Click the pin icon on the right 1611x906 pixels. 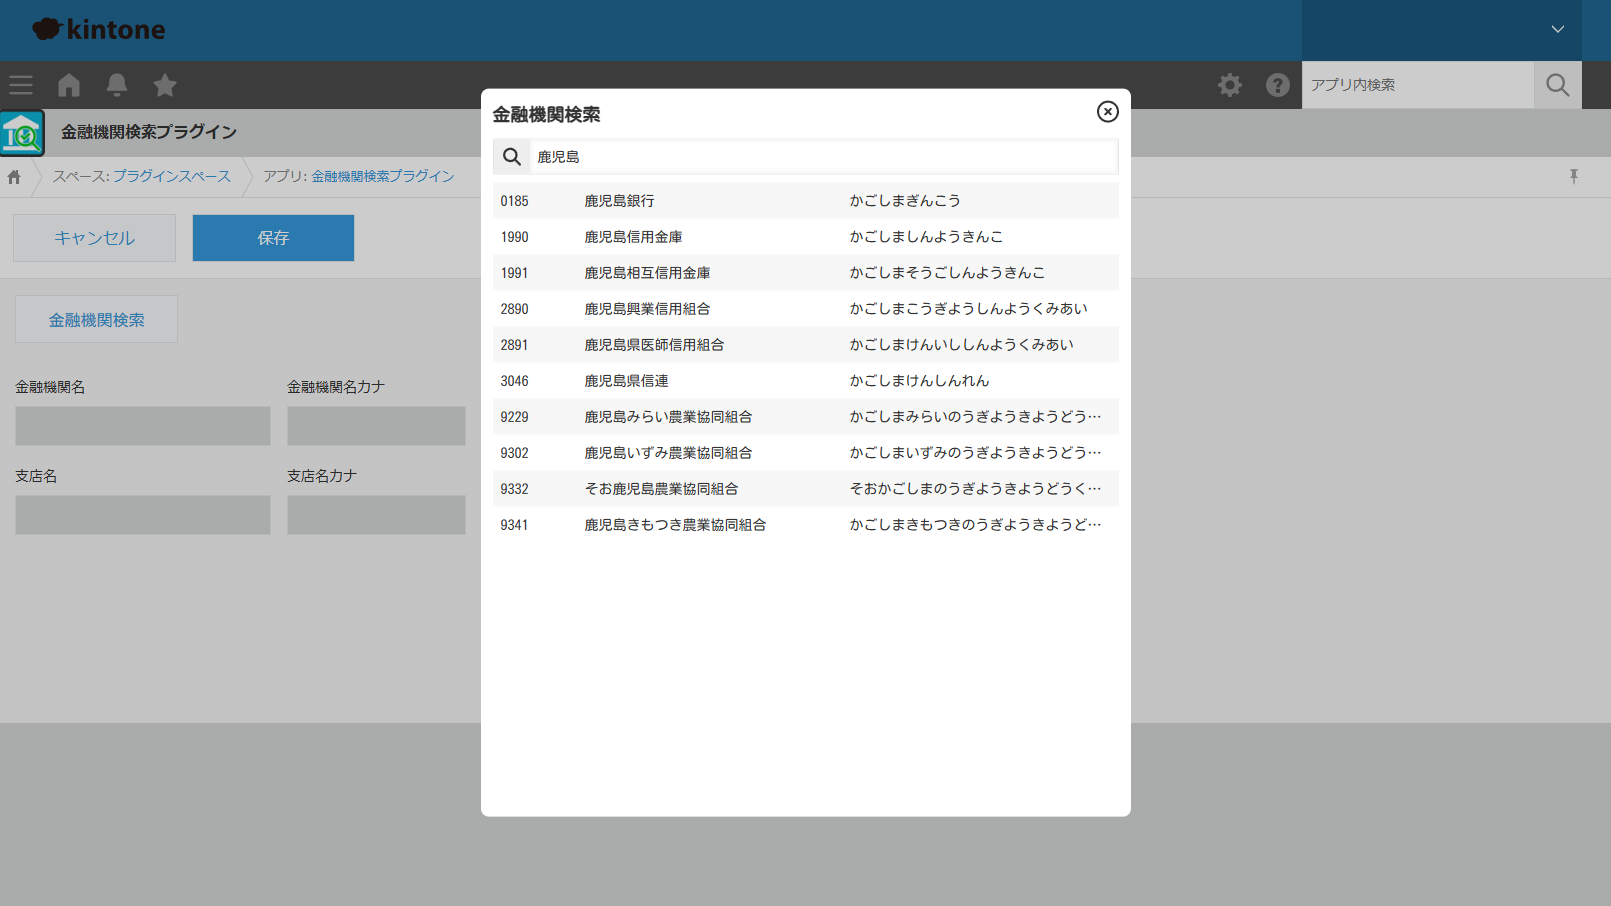[x=1573, y=177]
